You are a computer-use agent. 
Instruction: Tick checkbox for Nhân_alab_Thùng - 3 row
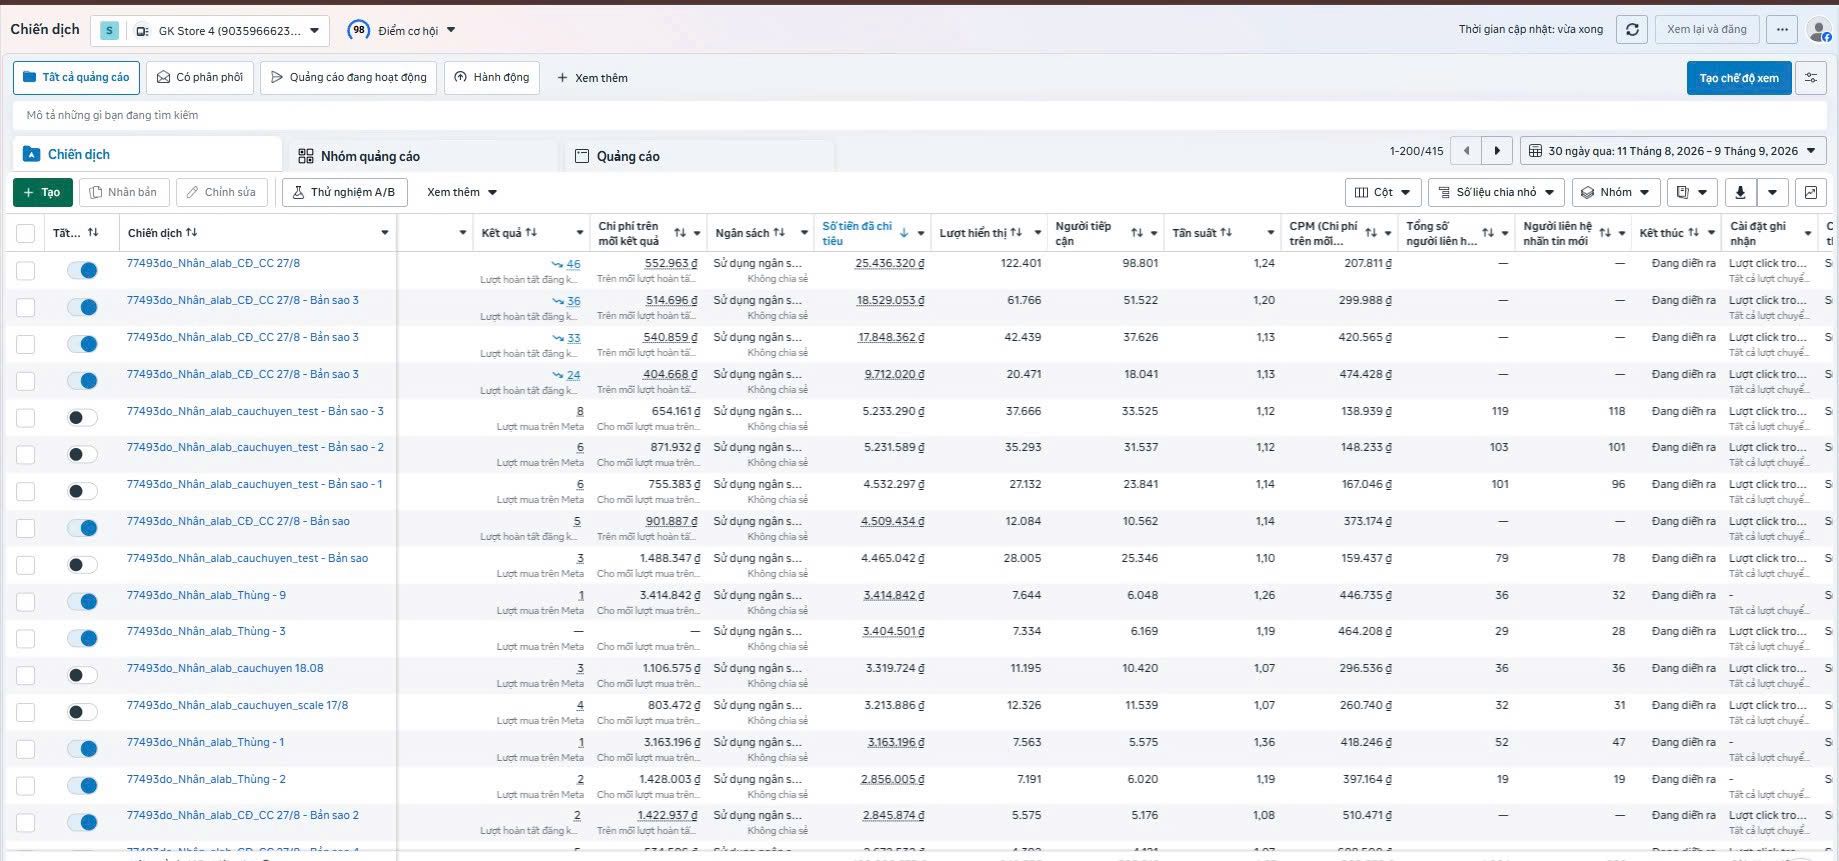[26, 638]
